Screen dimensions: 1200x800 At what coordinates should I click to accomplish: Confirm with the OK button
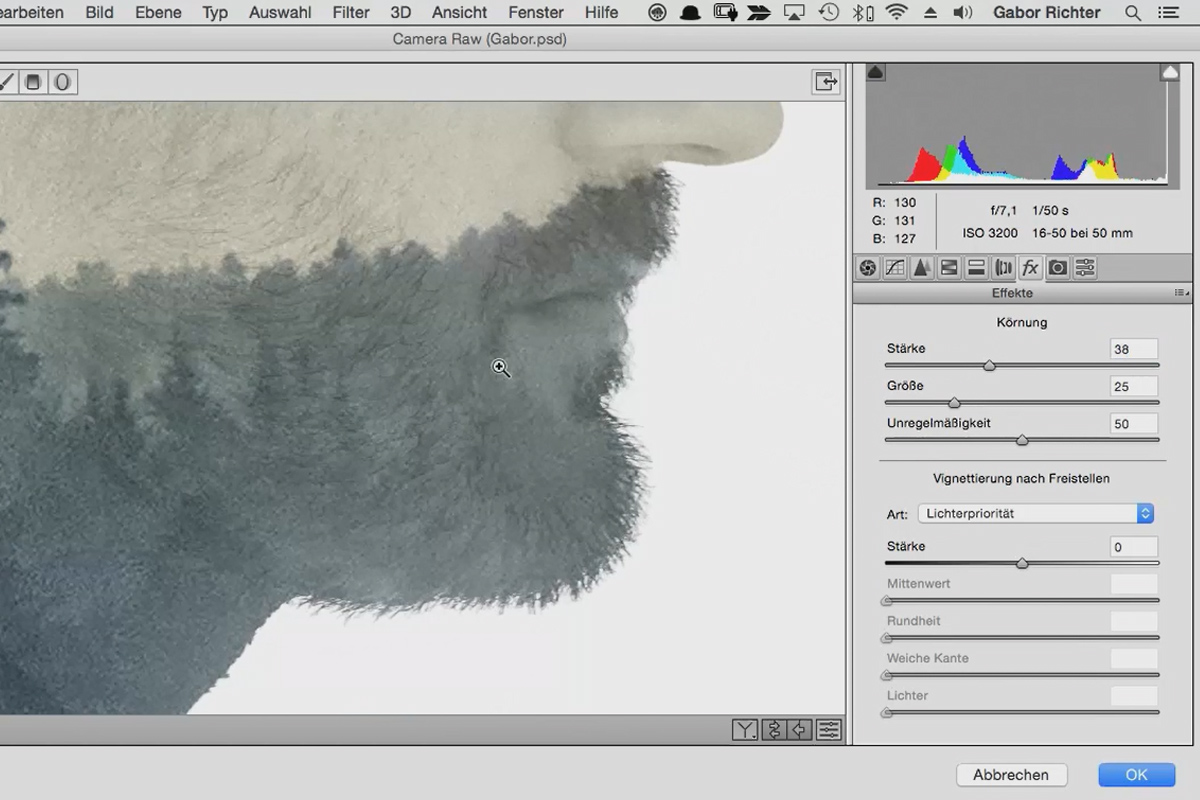(1136, 775)
